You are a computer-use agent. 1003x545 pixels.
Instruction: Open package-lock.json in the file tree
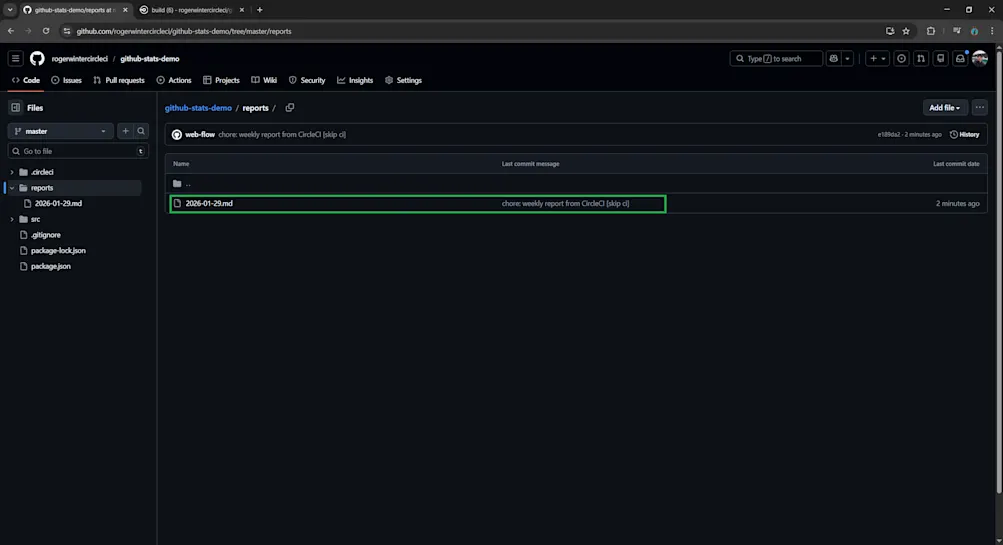[x=58, y=251]
